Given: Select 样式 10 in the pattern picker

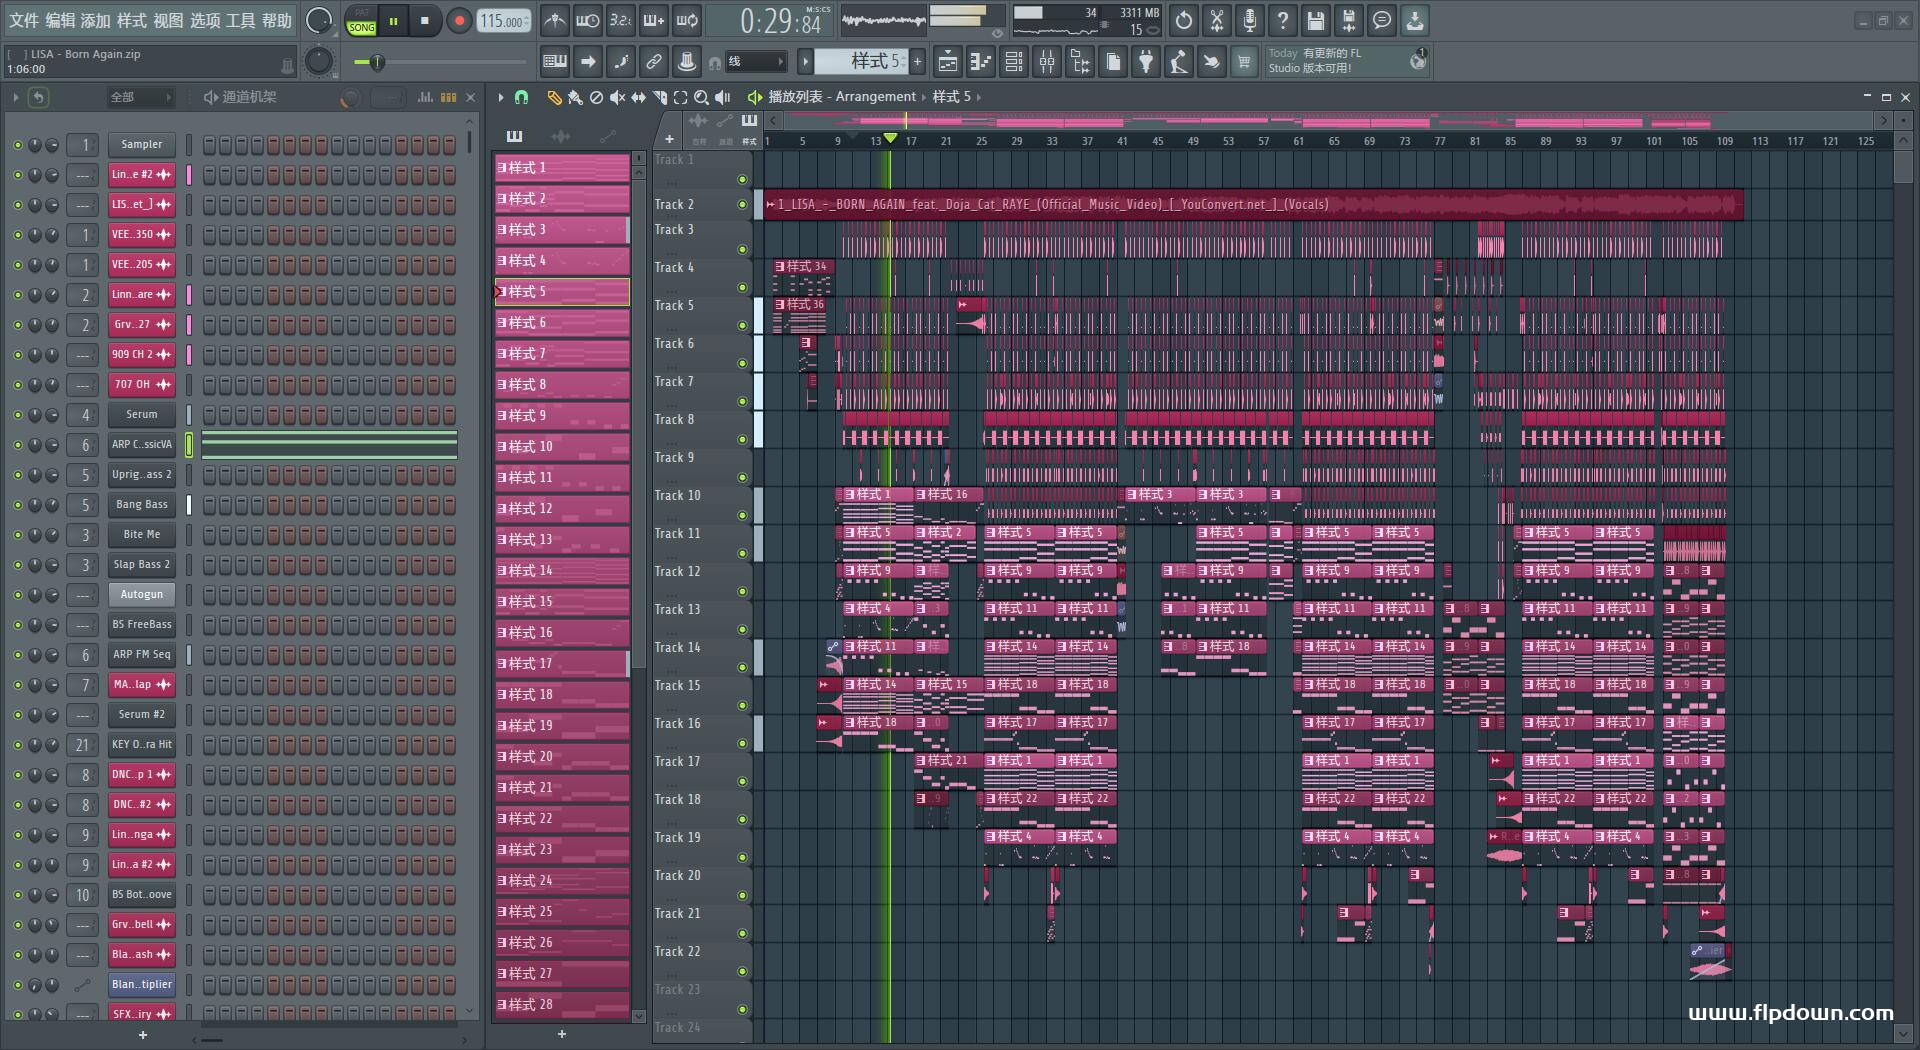Looking at the screenshot, I should coord(562,447).
